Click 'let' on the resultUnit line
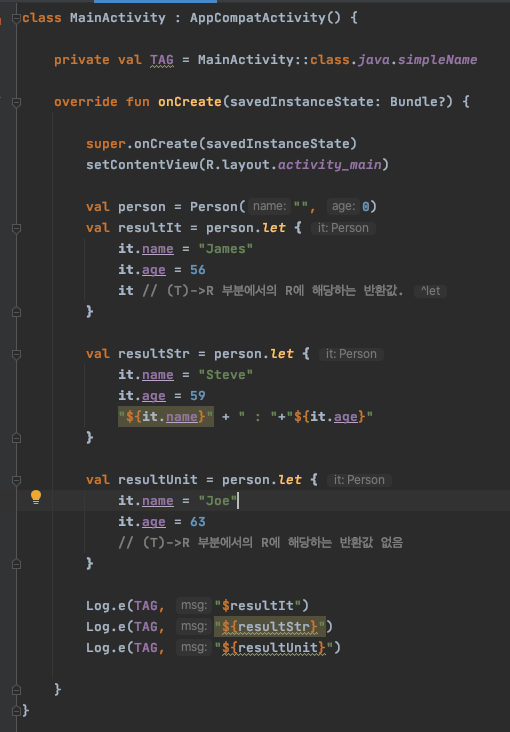This screenshot has width=510, height=732. (x=290, y=480)
